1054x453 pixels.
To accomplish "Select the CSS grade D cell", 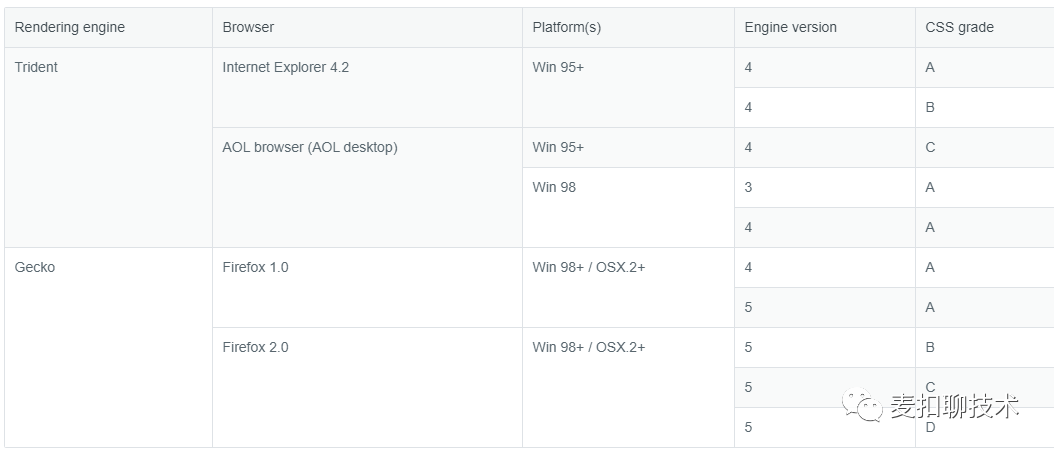I will point(985,427).
